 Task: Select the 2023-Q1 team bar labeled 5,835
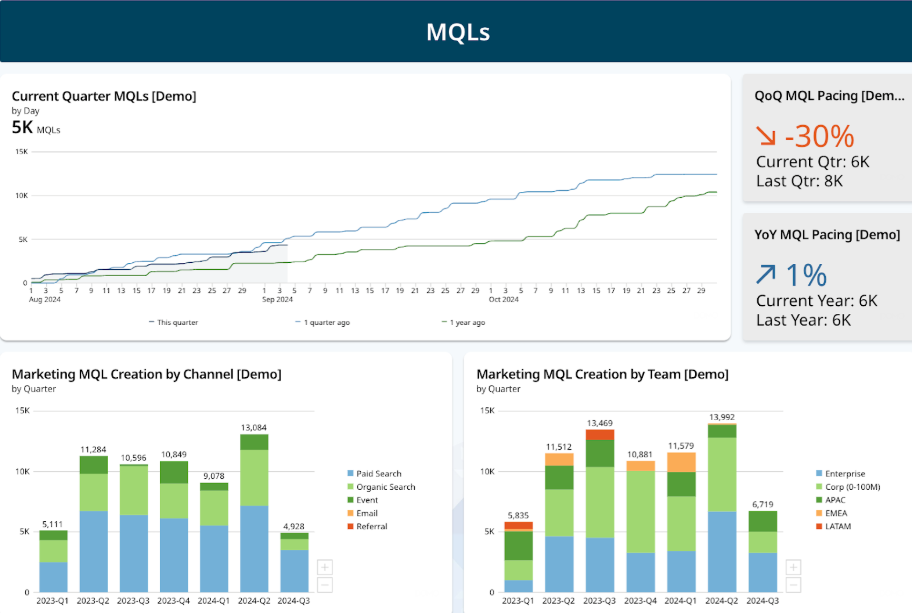pos(518,557)
